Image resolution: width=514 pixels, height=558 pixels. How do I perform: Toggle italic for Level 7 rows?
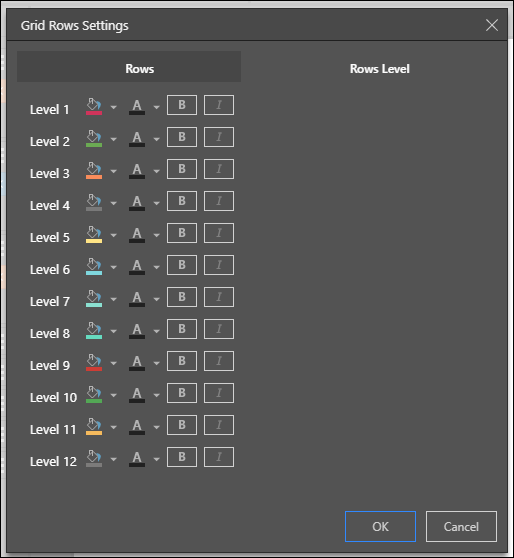(x=219, y=297)
